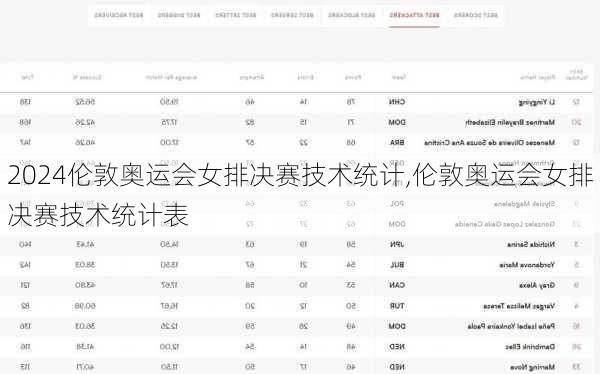Image resolution: width=600 pixels, height=374 pixels.
Task: Click DOM team in Peña row
Action: coord(397,327)
